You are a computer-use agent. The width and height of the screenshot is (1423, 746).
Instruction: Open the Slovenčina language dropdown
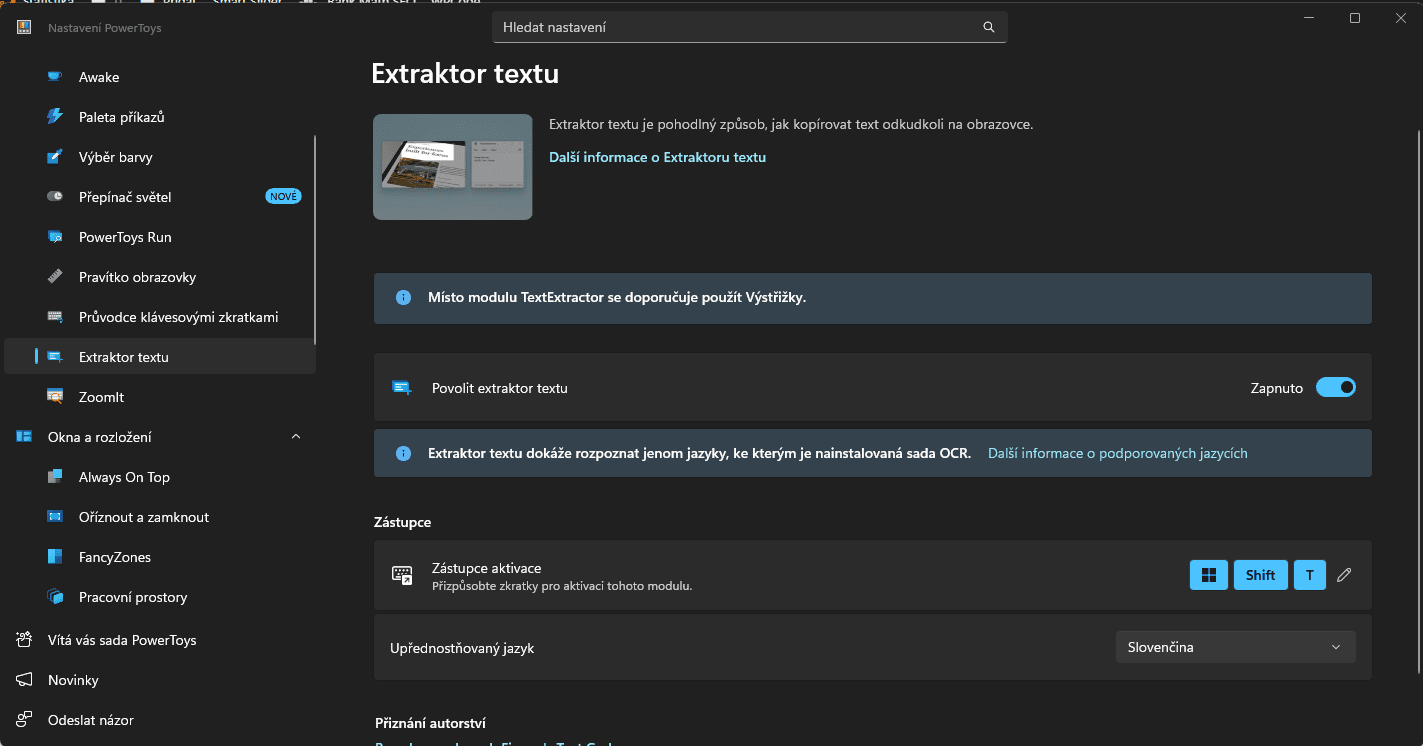pyautogui.click(x=1235, y=647)
